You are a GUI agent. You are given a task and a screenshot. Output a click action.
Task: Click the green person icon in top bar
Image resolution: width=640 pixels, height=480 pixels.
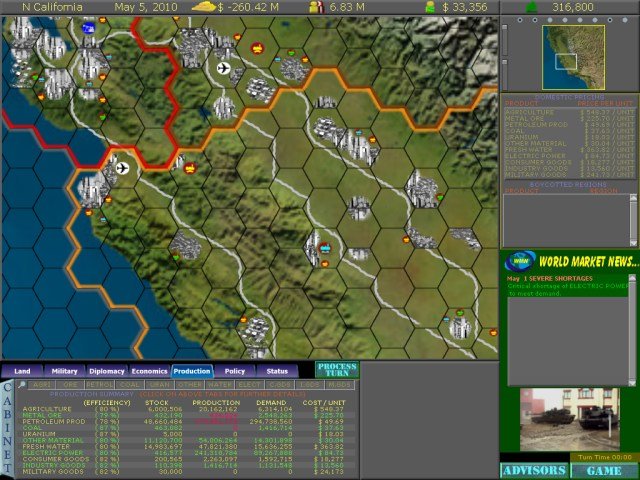(x=430, y=7)
